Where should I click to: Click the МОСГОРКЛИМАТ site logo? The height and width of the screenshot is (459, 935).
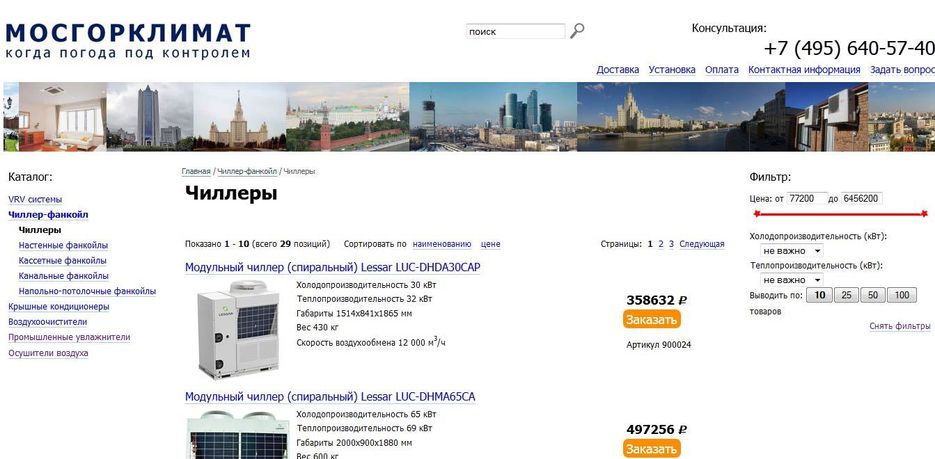(x=128, y=41)
